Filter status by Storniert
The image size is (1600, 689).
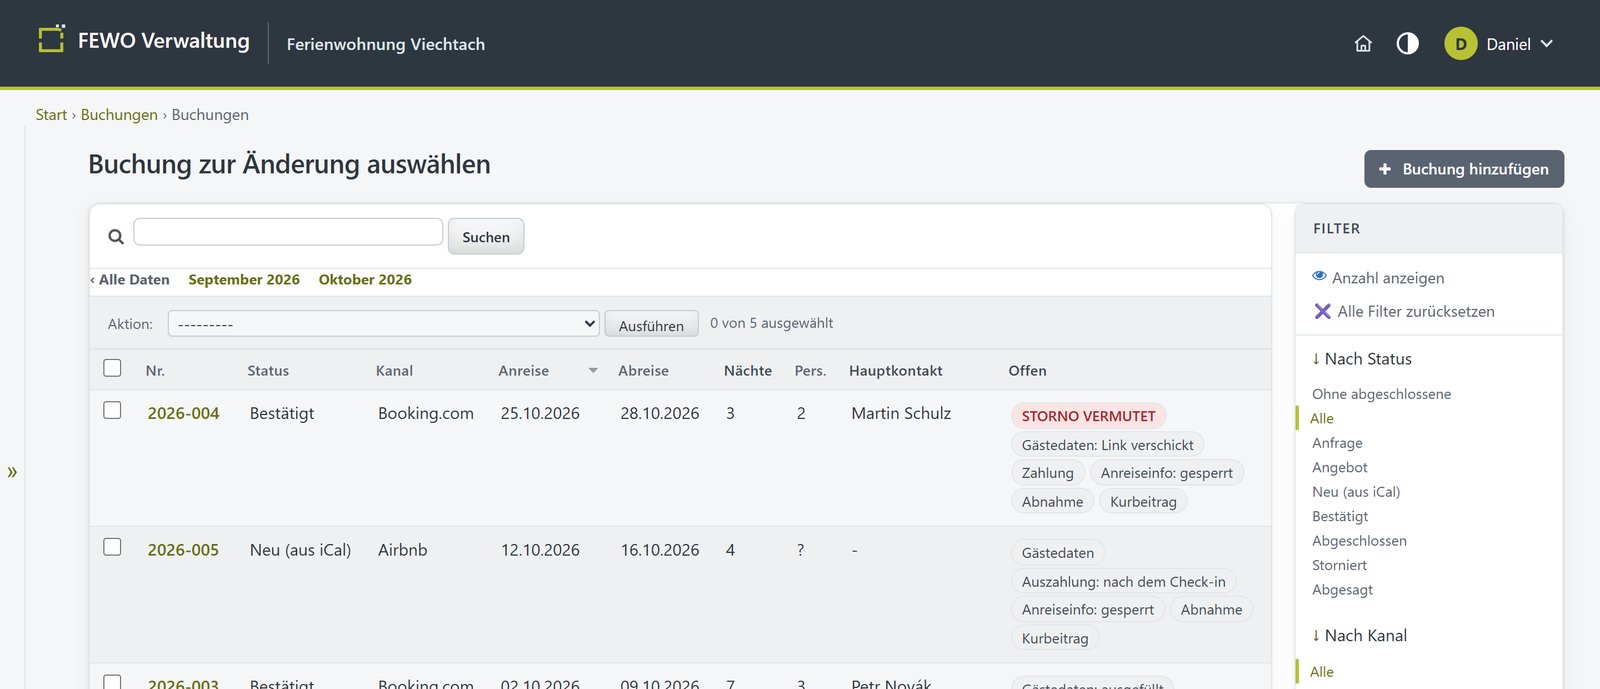1339,565
